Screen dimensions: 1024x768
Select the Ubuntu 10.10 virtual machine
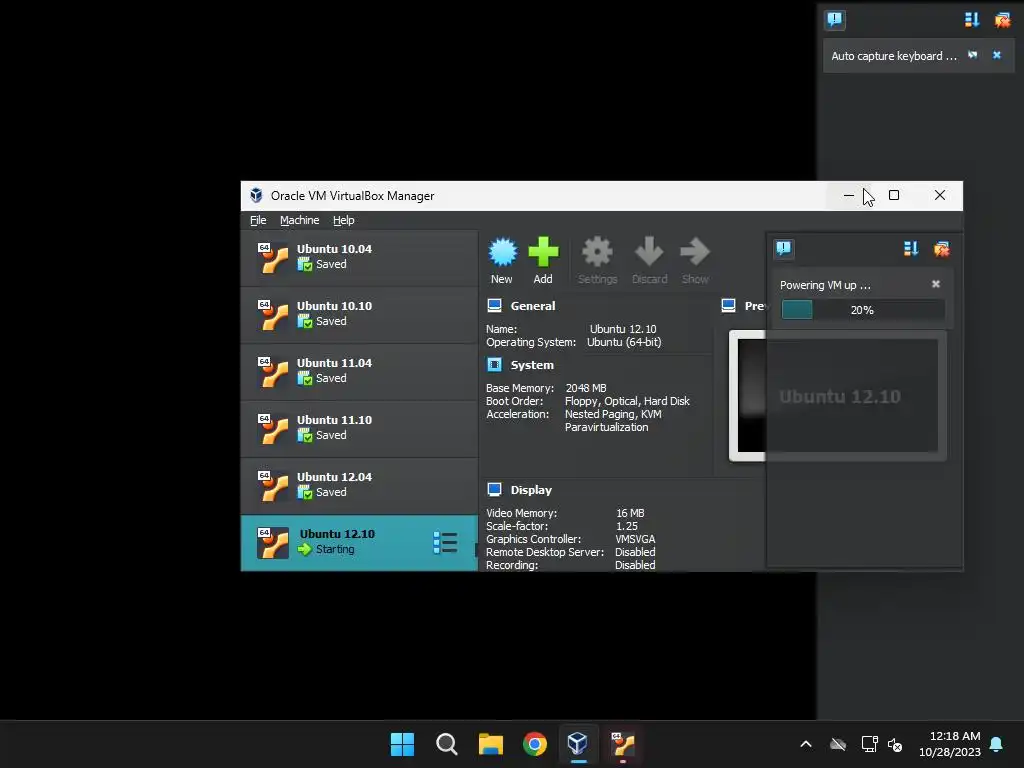[x=359, y=315]
